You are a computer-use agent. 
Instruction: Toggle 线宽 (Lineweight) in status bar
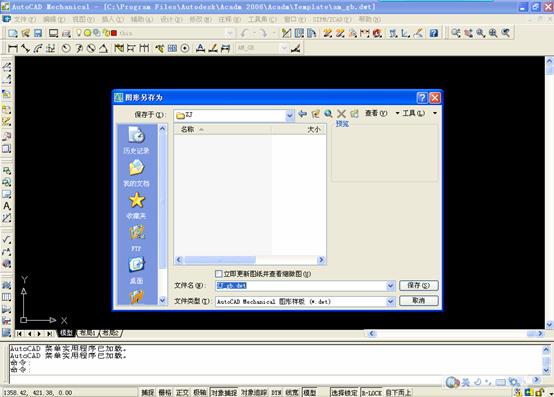[292, 392]
